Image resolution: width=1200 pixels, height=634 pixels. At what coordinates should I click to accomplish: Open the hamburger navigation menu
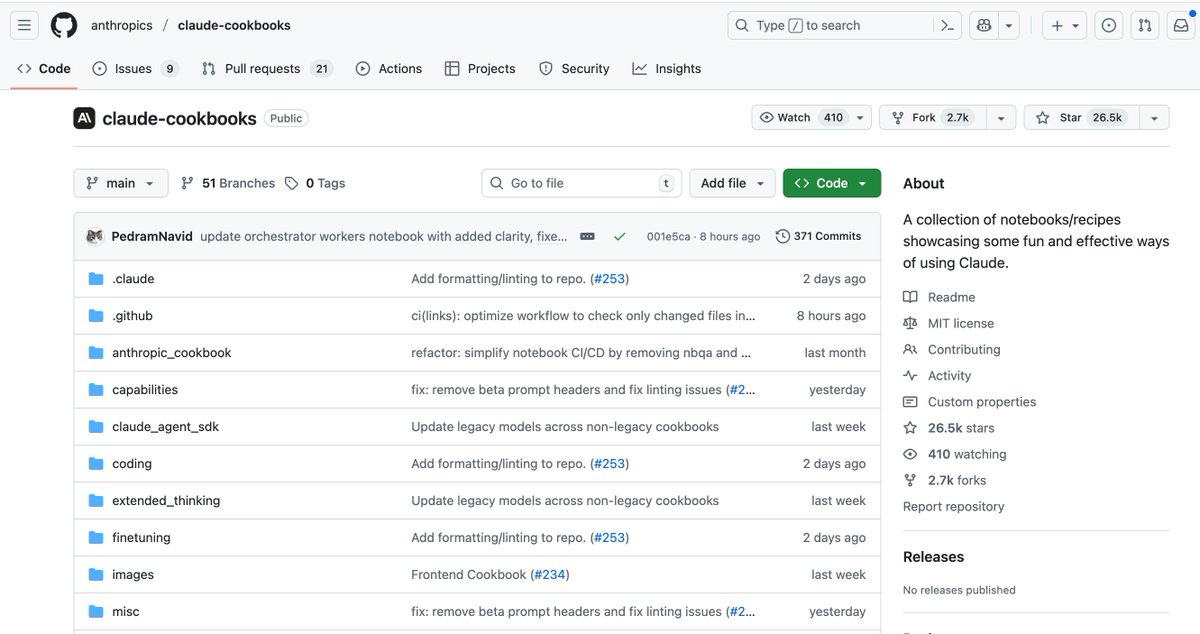tap(25, 25)
